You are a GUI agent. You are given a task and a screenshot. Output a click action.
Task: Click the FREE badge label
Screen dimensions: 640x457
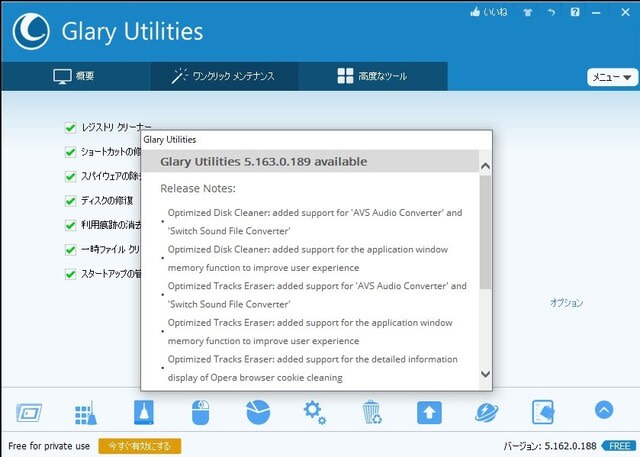click(619, 446)
